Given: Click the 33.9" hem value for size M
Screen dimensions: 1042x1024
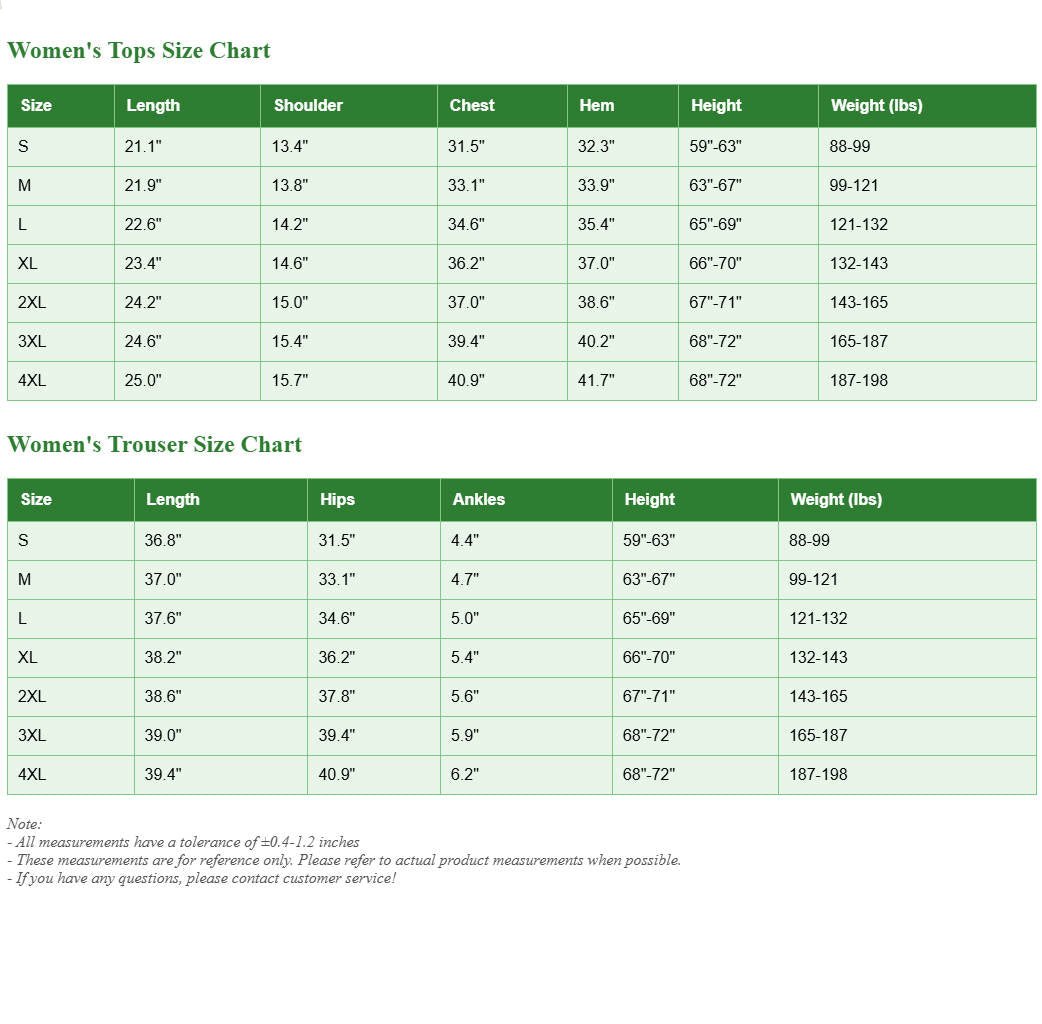Looking at the screenshot, I should tap(596, 185).
